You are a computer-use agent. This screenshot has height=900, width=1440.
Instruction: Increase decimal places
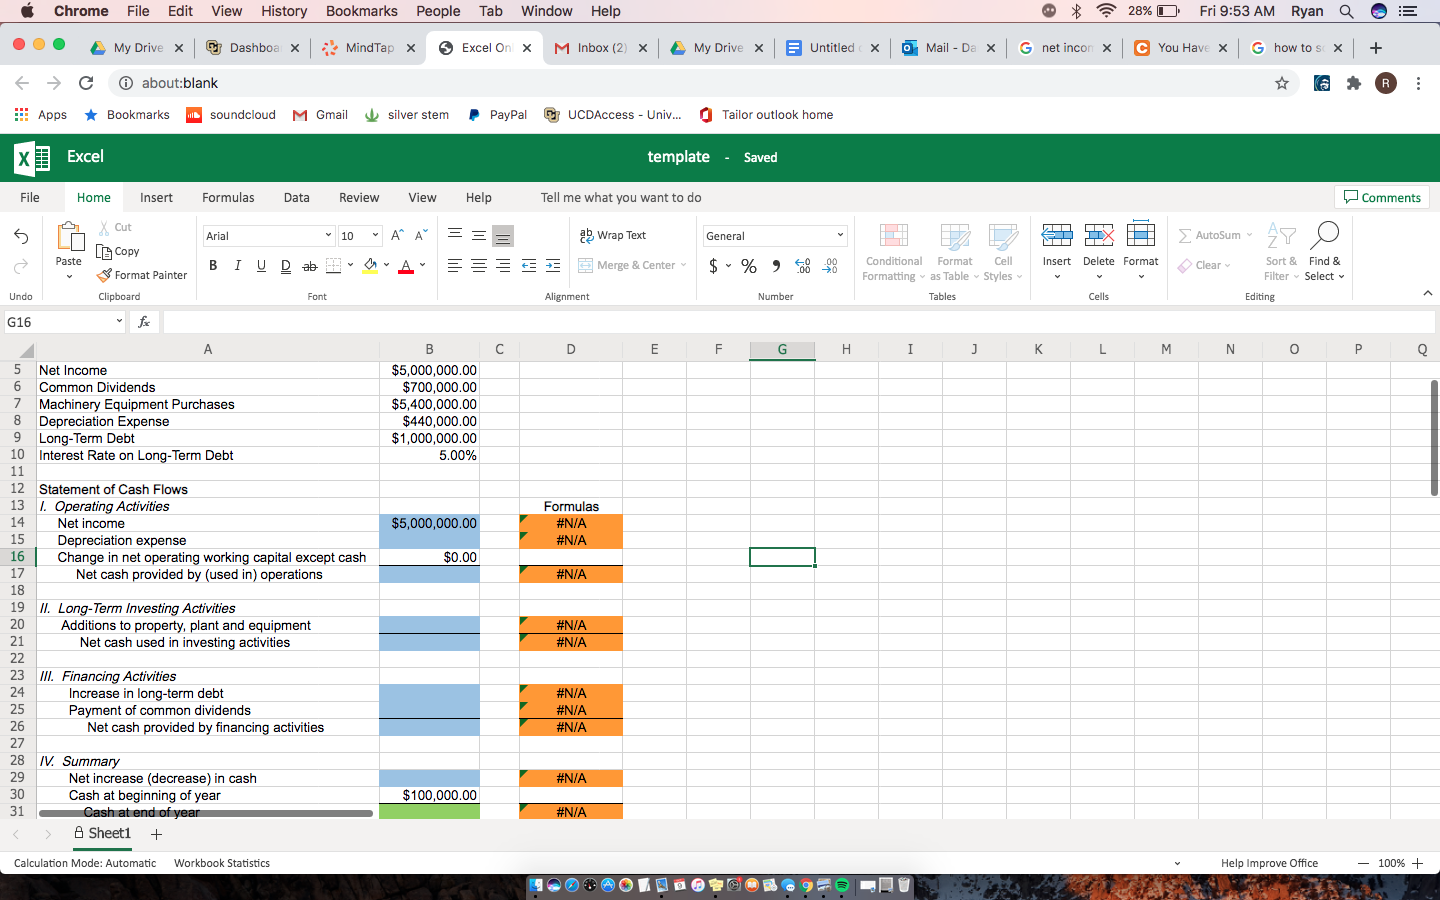point(802,266)
